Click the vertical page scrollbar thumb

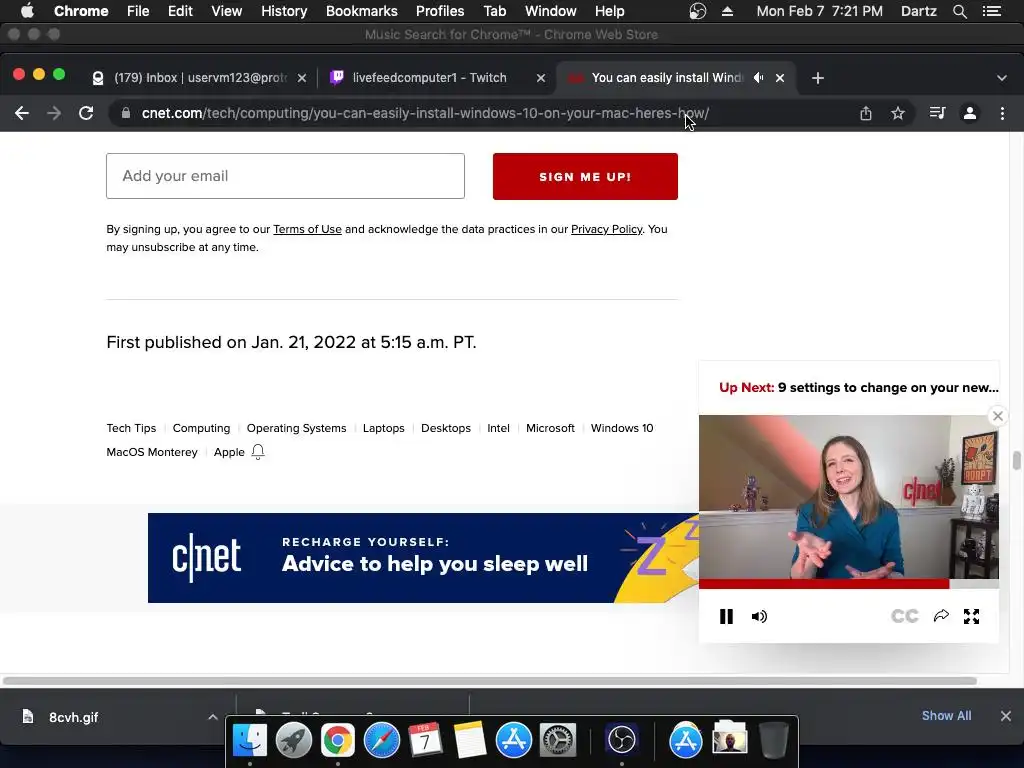(x=1016, y=460)
